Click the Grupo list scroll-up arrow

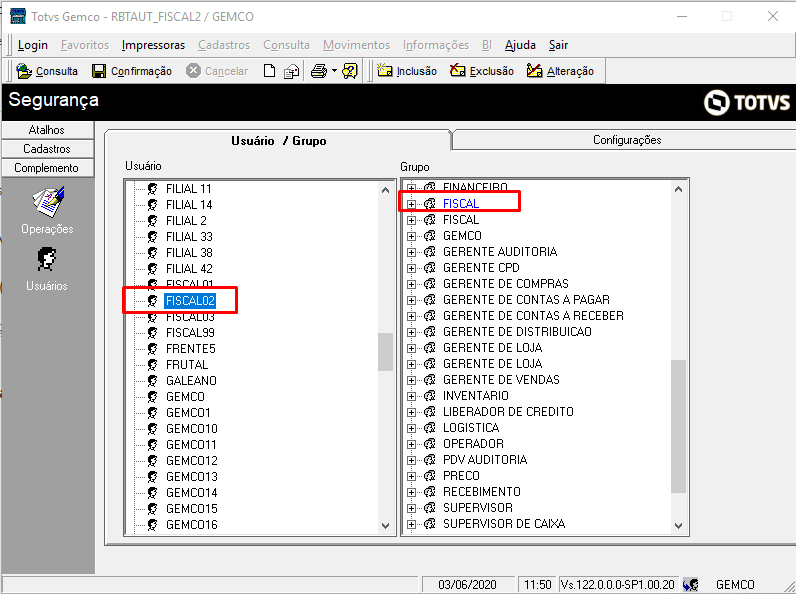(679, 189)
